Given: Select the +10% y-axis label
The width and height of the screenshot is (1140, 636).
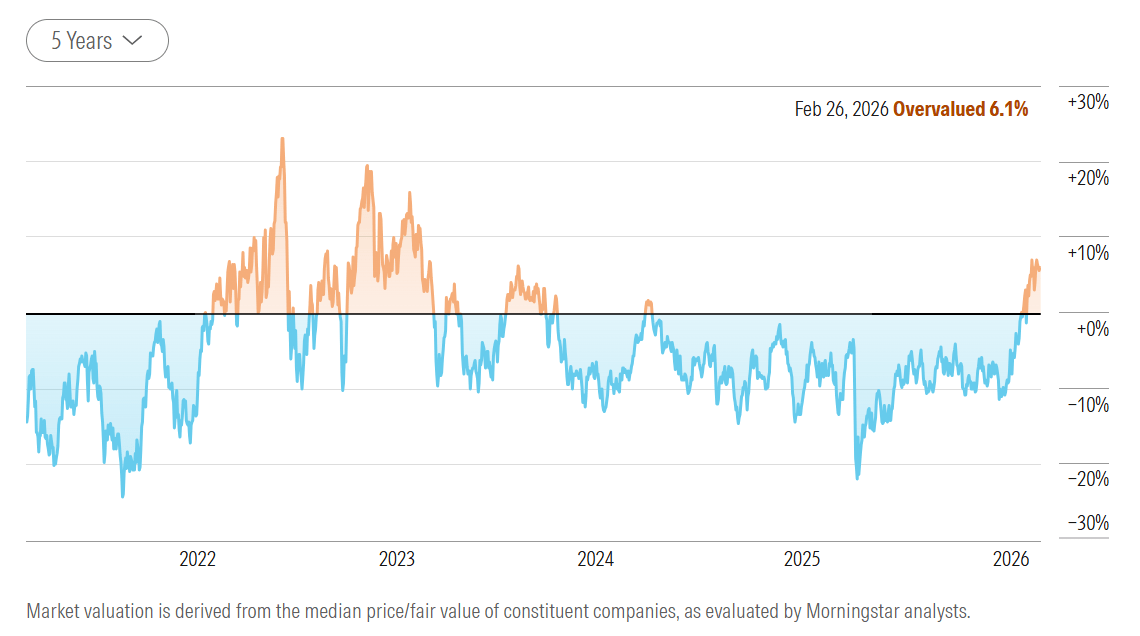Looking at the screenshot, I should click(x=1087, y=253).
